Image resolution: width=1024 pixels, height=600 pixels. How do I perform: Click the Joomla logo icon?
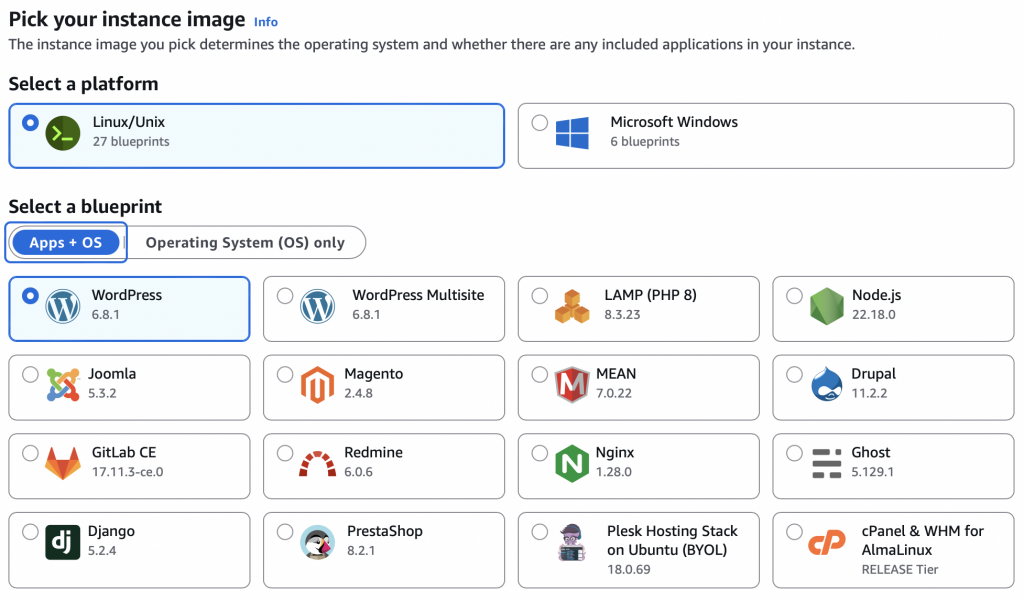click(x=62, y=385)
